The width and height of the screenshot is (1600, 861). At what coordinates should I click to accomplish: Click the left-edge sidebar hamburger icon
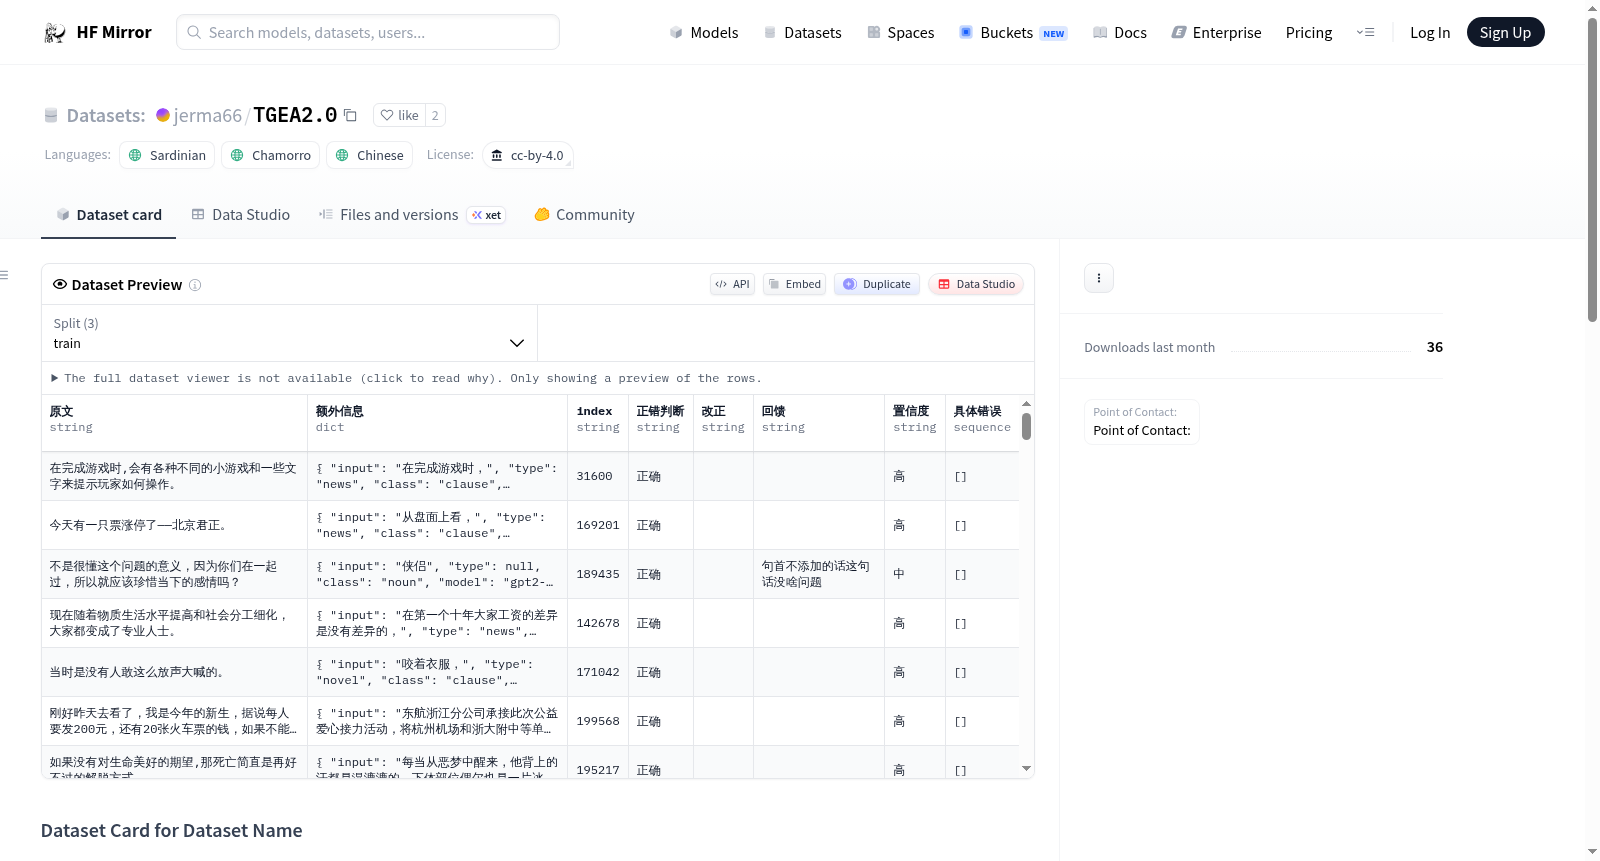(x=4, y=275)
